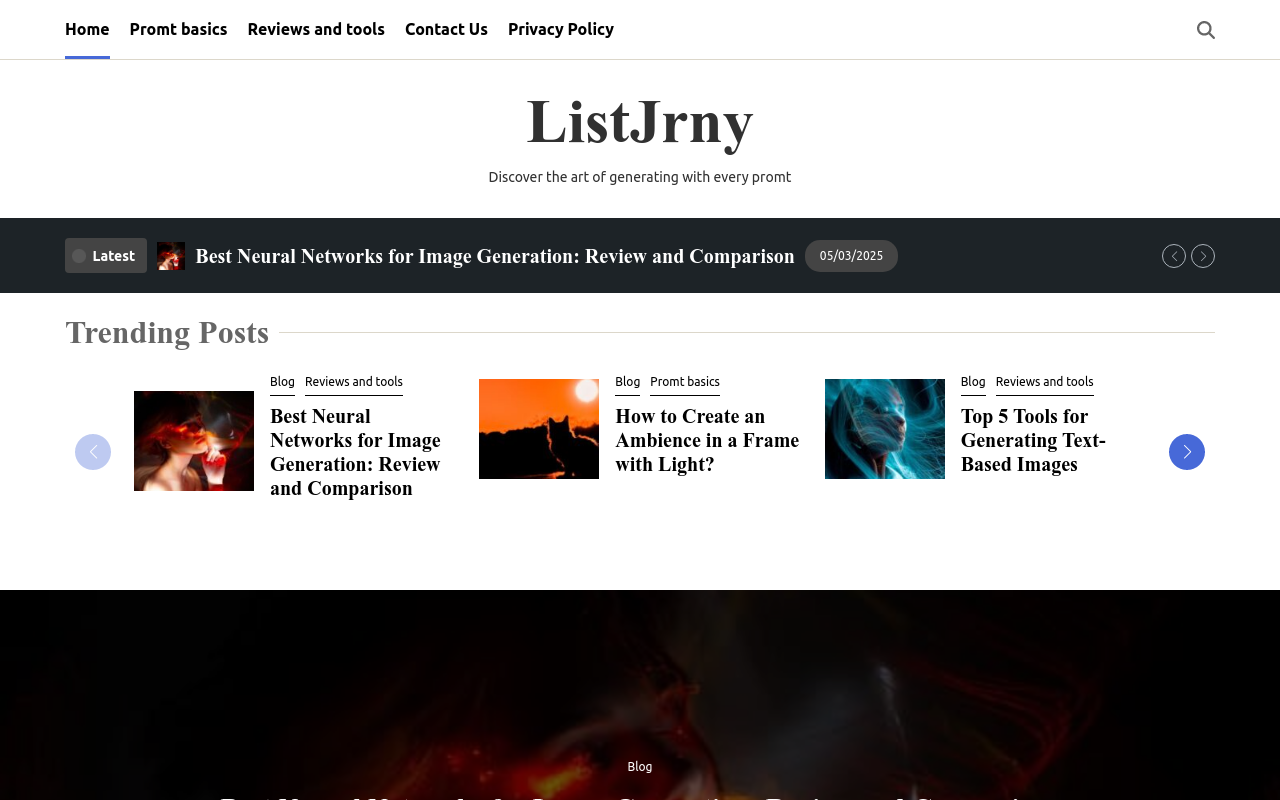This screenshot has height=800, width=1280.
Task: Open the Privacy Policy page
Action: click(x=561, y=29)
